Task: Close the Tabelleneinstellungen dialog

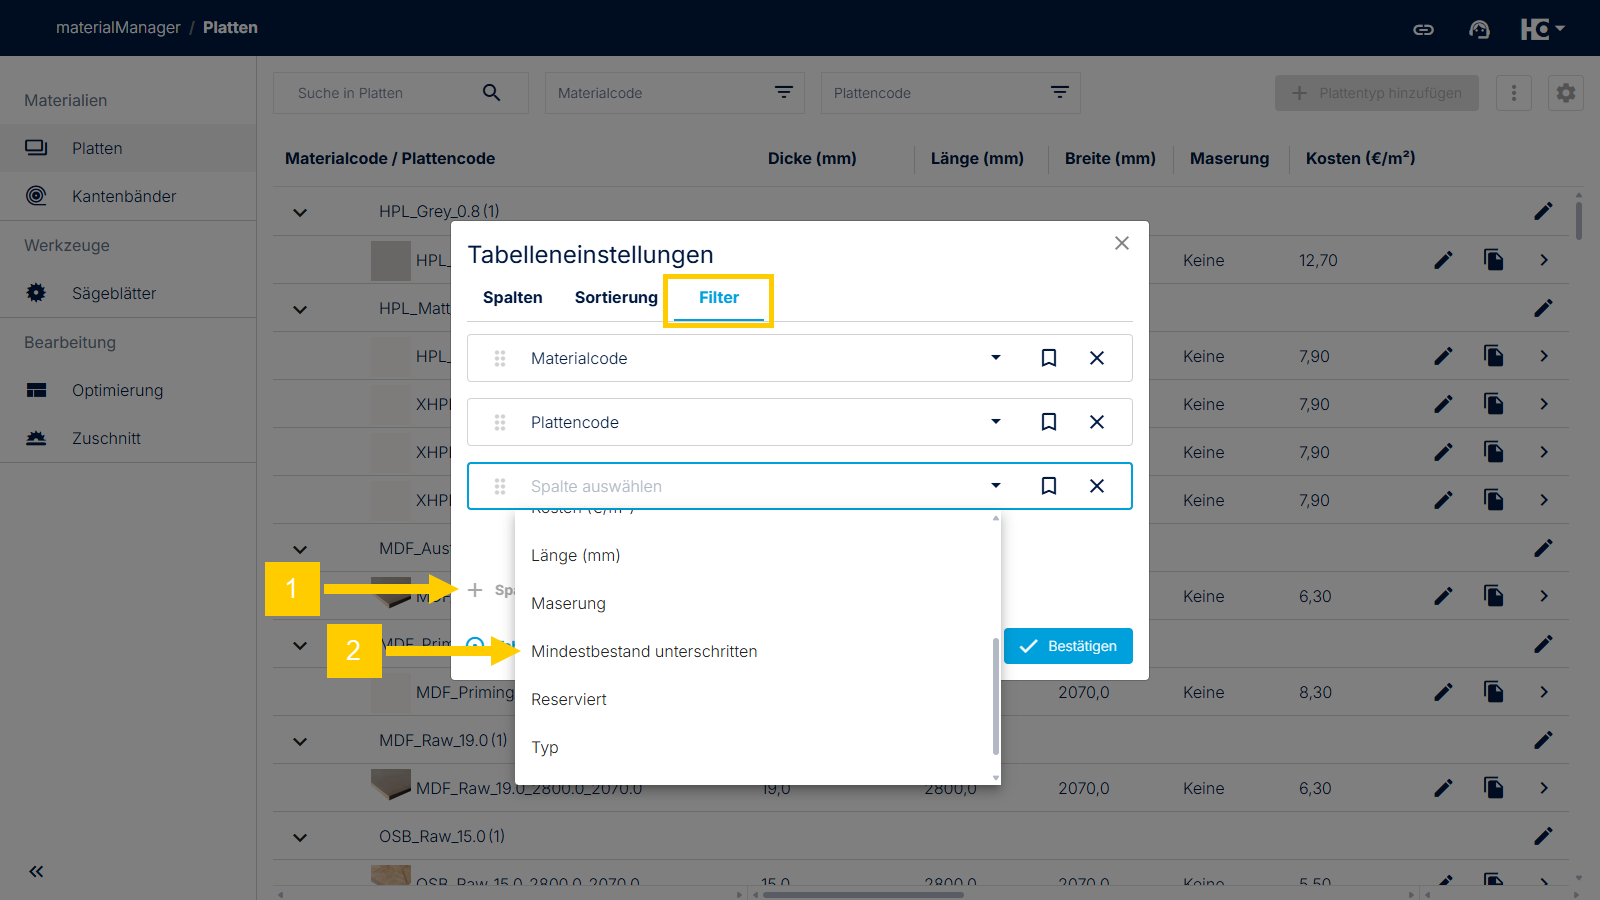Action: (x=1122, y=243)
